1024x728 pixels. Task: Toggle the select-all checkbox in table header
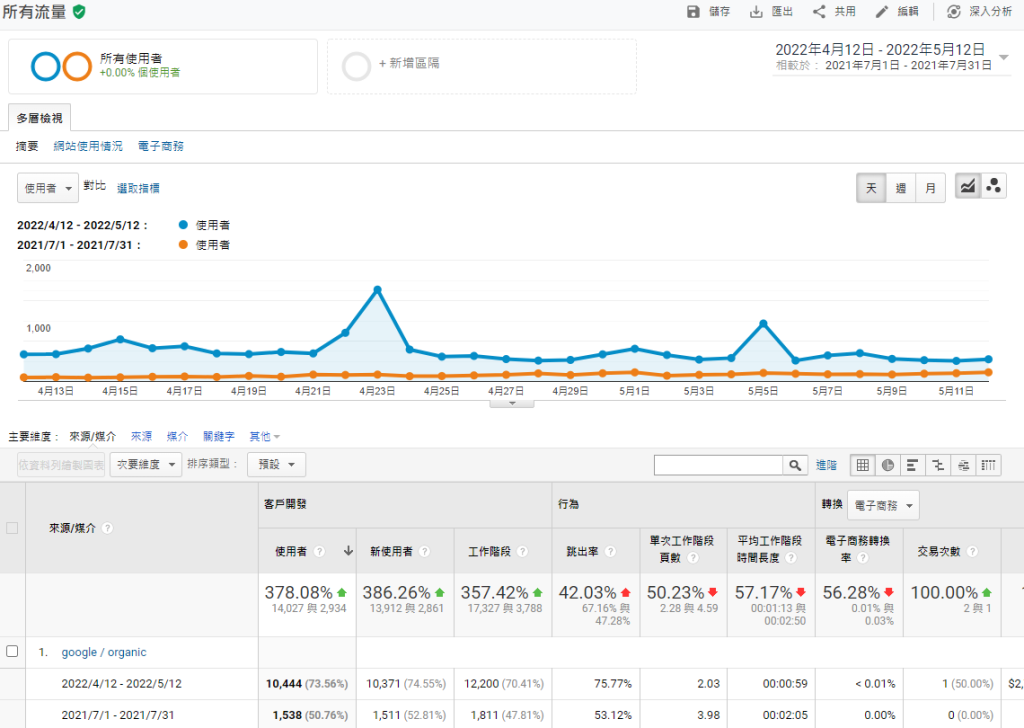click(x=12, y=528)
